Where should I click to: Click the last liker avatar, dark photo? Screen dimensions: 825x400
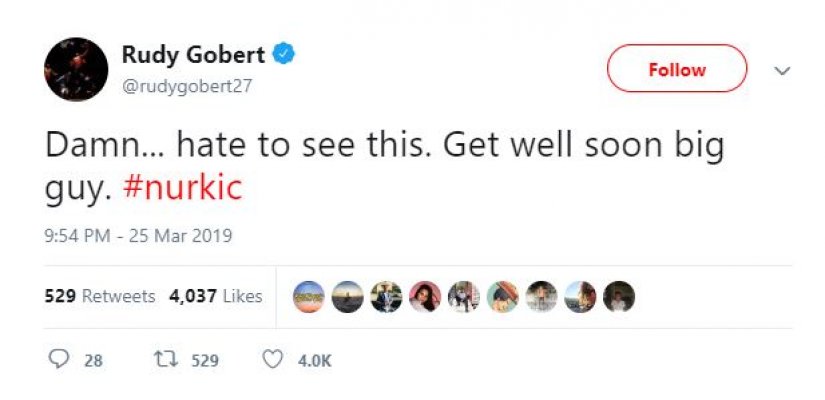[619, 296]
